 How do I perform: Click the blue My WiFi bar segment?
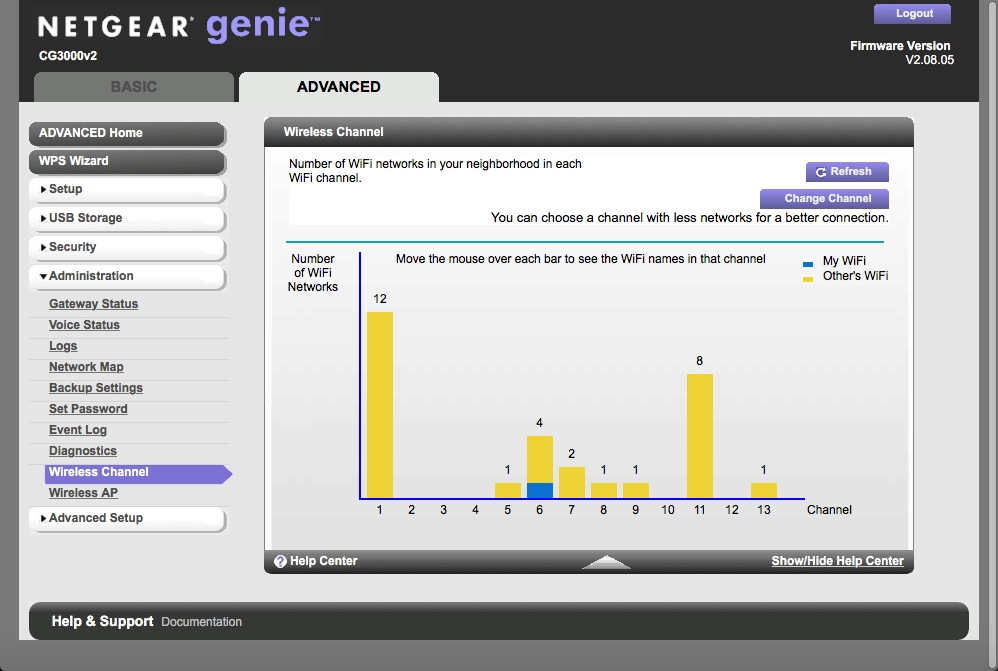pos(540,490)
